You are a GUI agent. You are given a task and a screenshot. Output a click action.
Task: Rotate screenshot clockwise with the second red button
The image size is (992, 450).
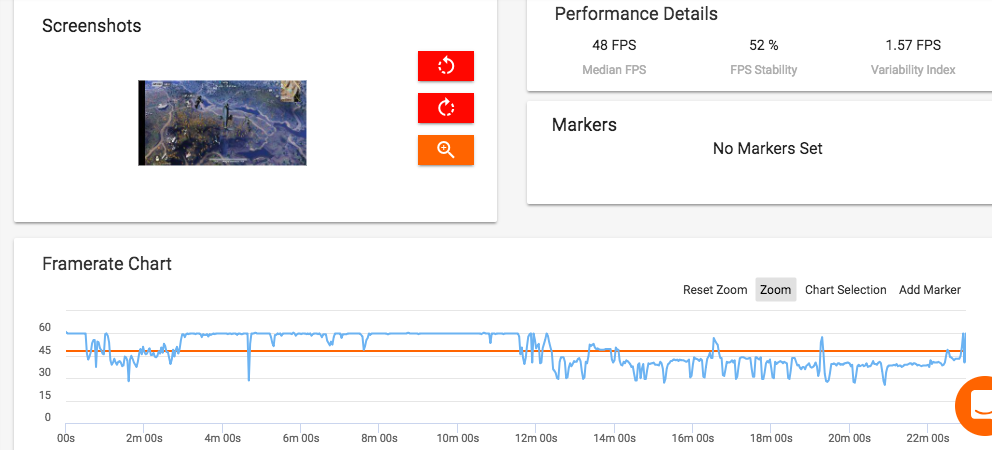pyautogui.click(x=445, y=108)
